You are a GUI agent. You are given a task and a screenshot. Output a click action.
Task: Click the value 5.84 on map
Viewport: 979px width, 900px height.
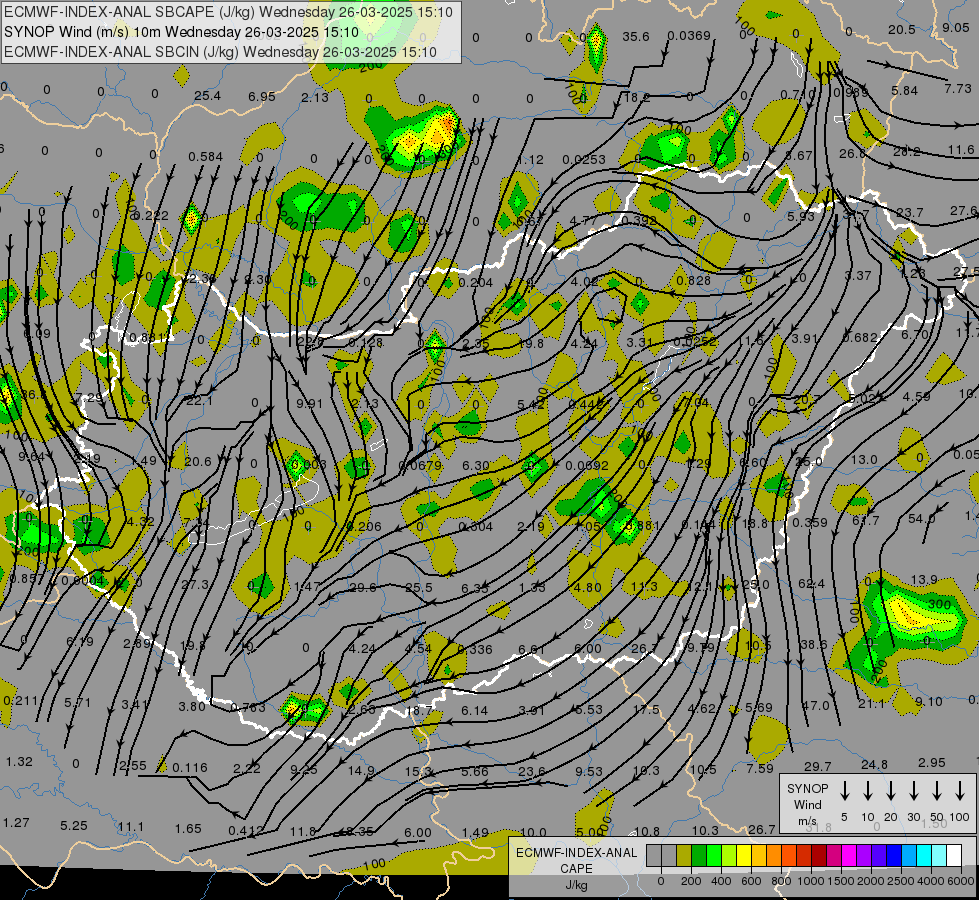[x=905, y=91]
